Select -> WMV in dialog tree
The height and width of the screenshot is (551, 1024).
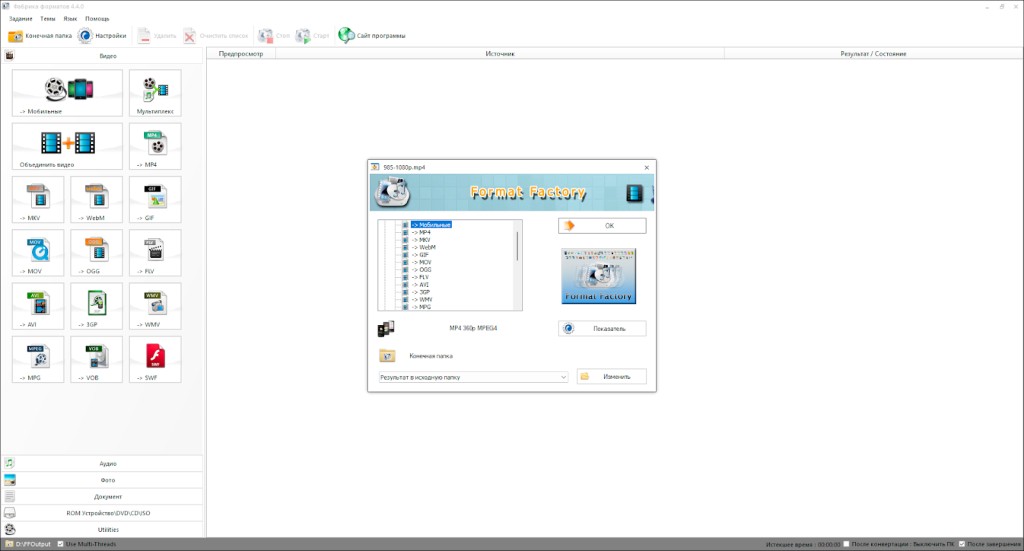point(422,300)
